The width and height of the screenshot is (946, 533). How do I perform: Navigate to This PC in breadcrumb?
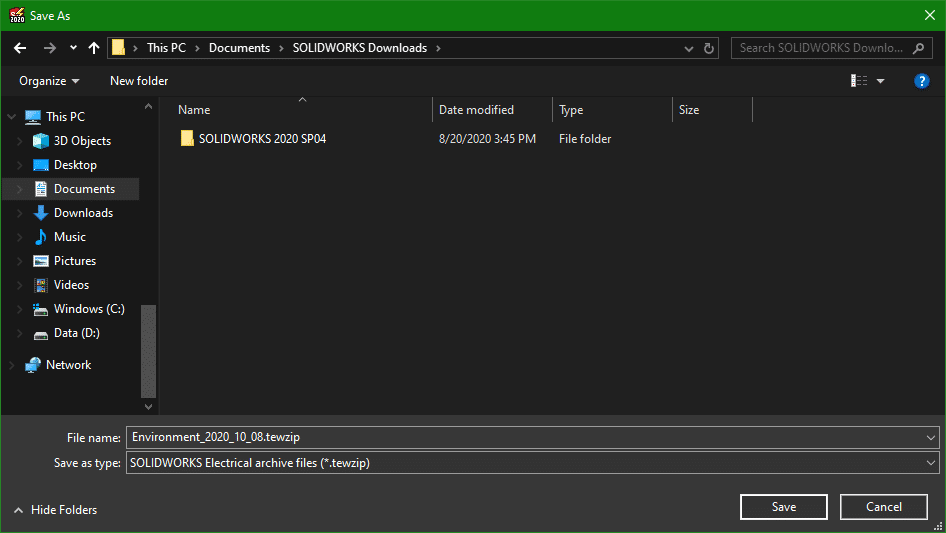click(167, 48)
